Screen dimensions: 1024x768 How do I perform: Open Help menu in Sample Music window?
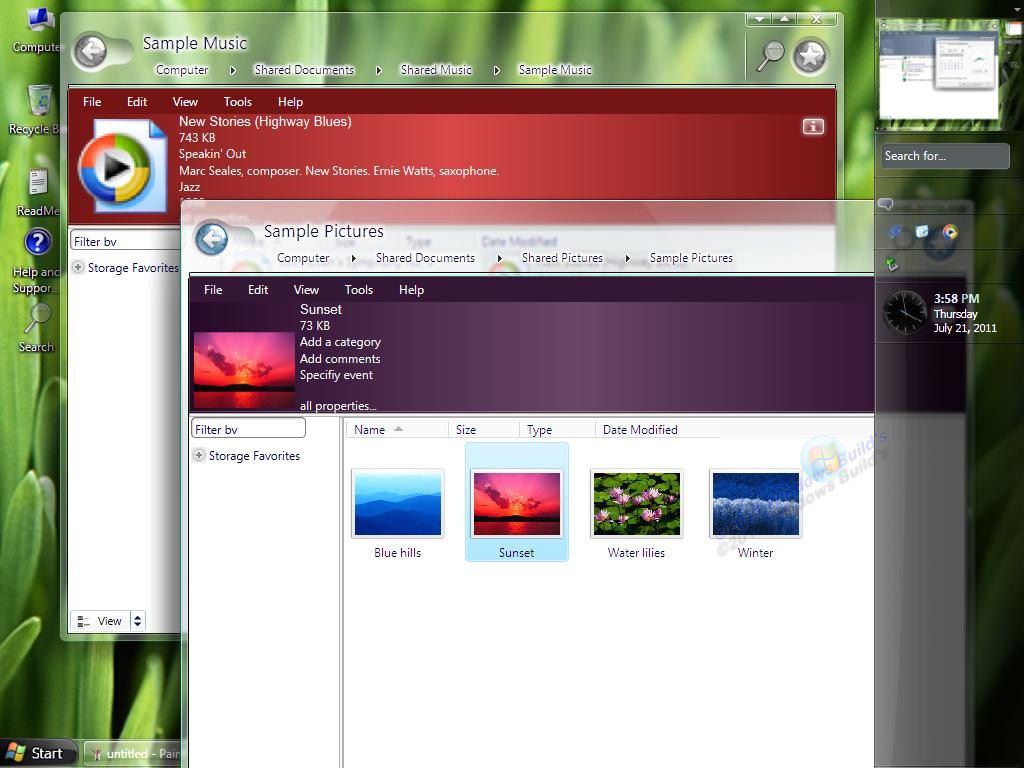coord(290,102)
